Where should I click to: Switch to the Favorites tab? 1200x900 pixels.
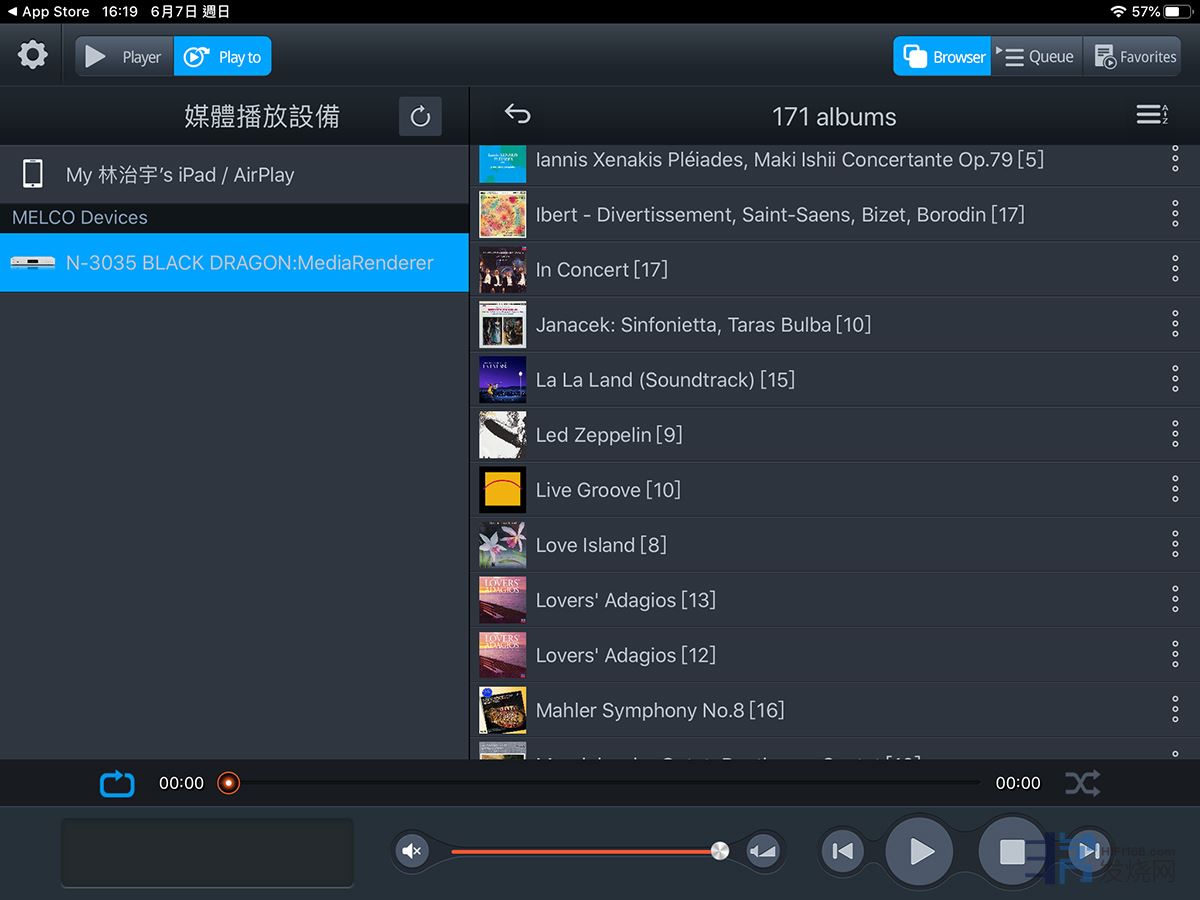tap(1133, 57)
